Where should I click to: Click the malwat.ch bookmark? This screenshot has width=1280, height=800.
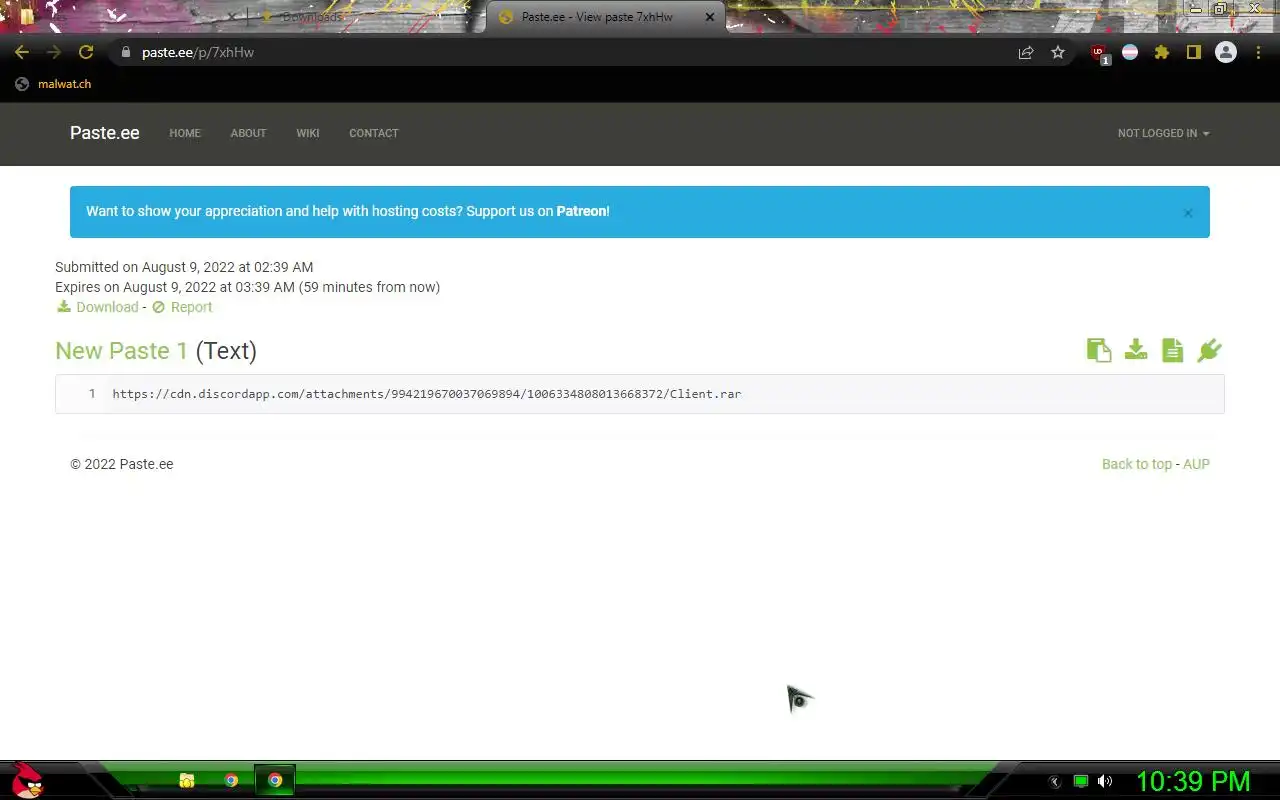(53, 84)
